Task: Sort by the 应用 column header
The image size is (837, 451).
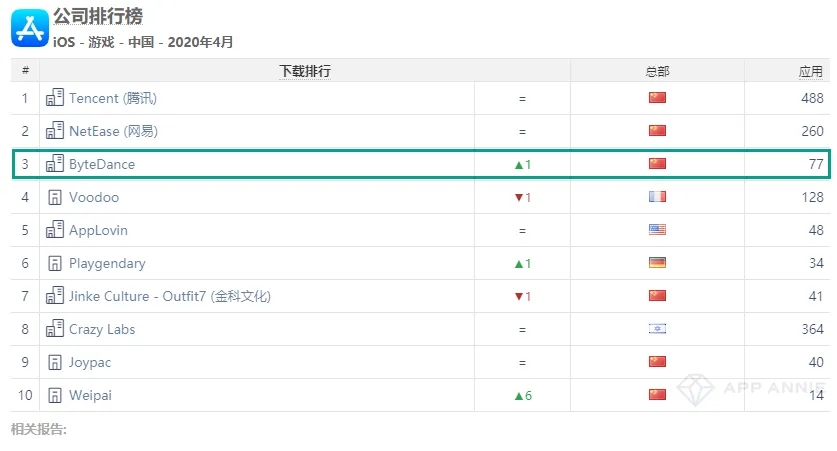Action: point(810,71)
